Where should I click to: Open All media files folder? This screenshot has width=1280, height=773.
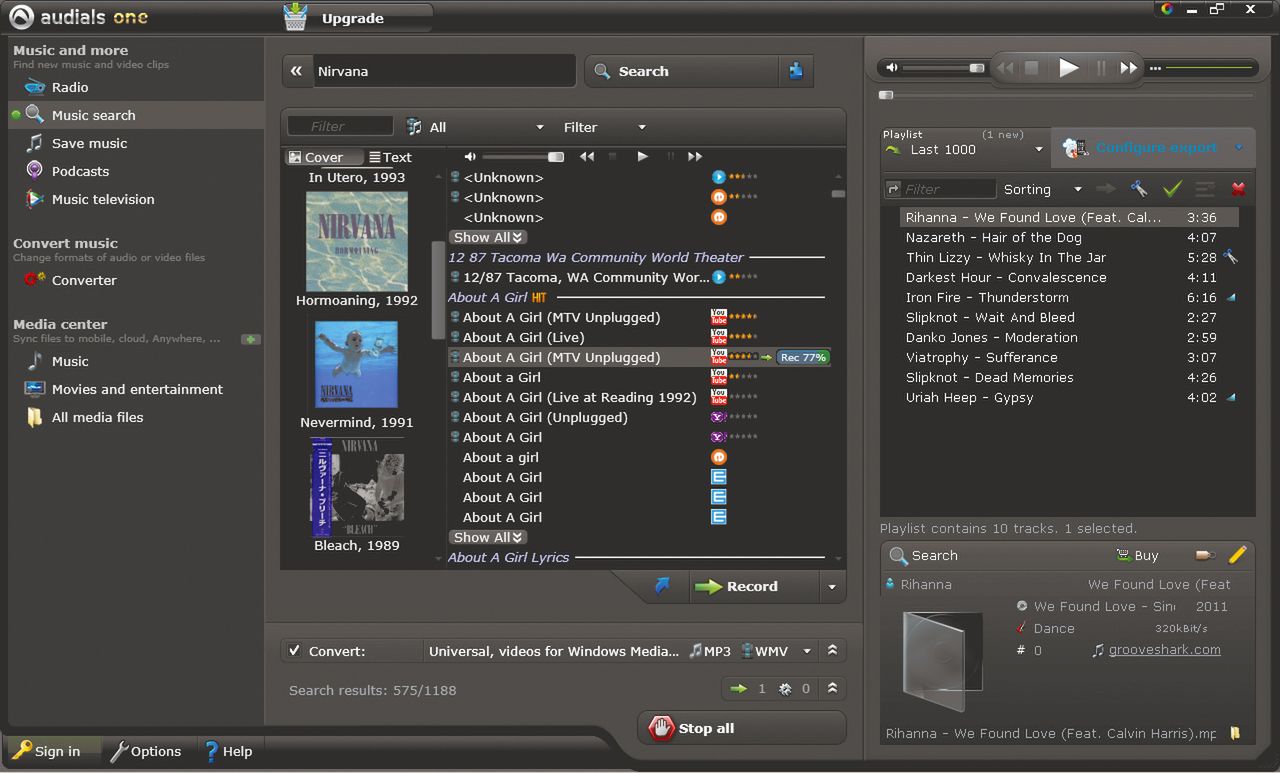(97, 417)
